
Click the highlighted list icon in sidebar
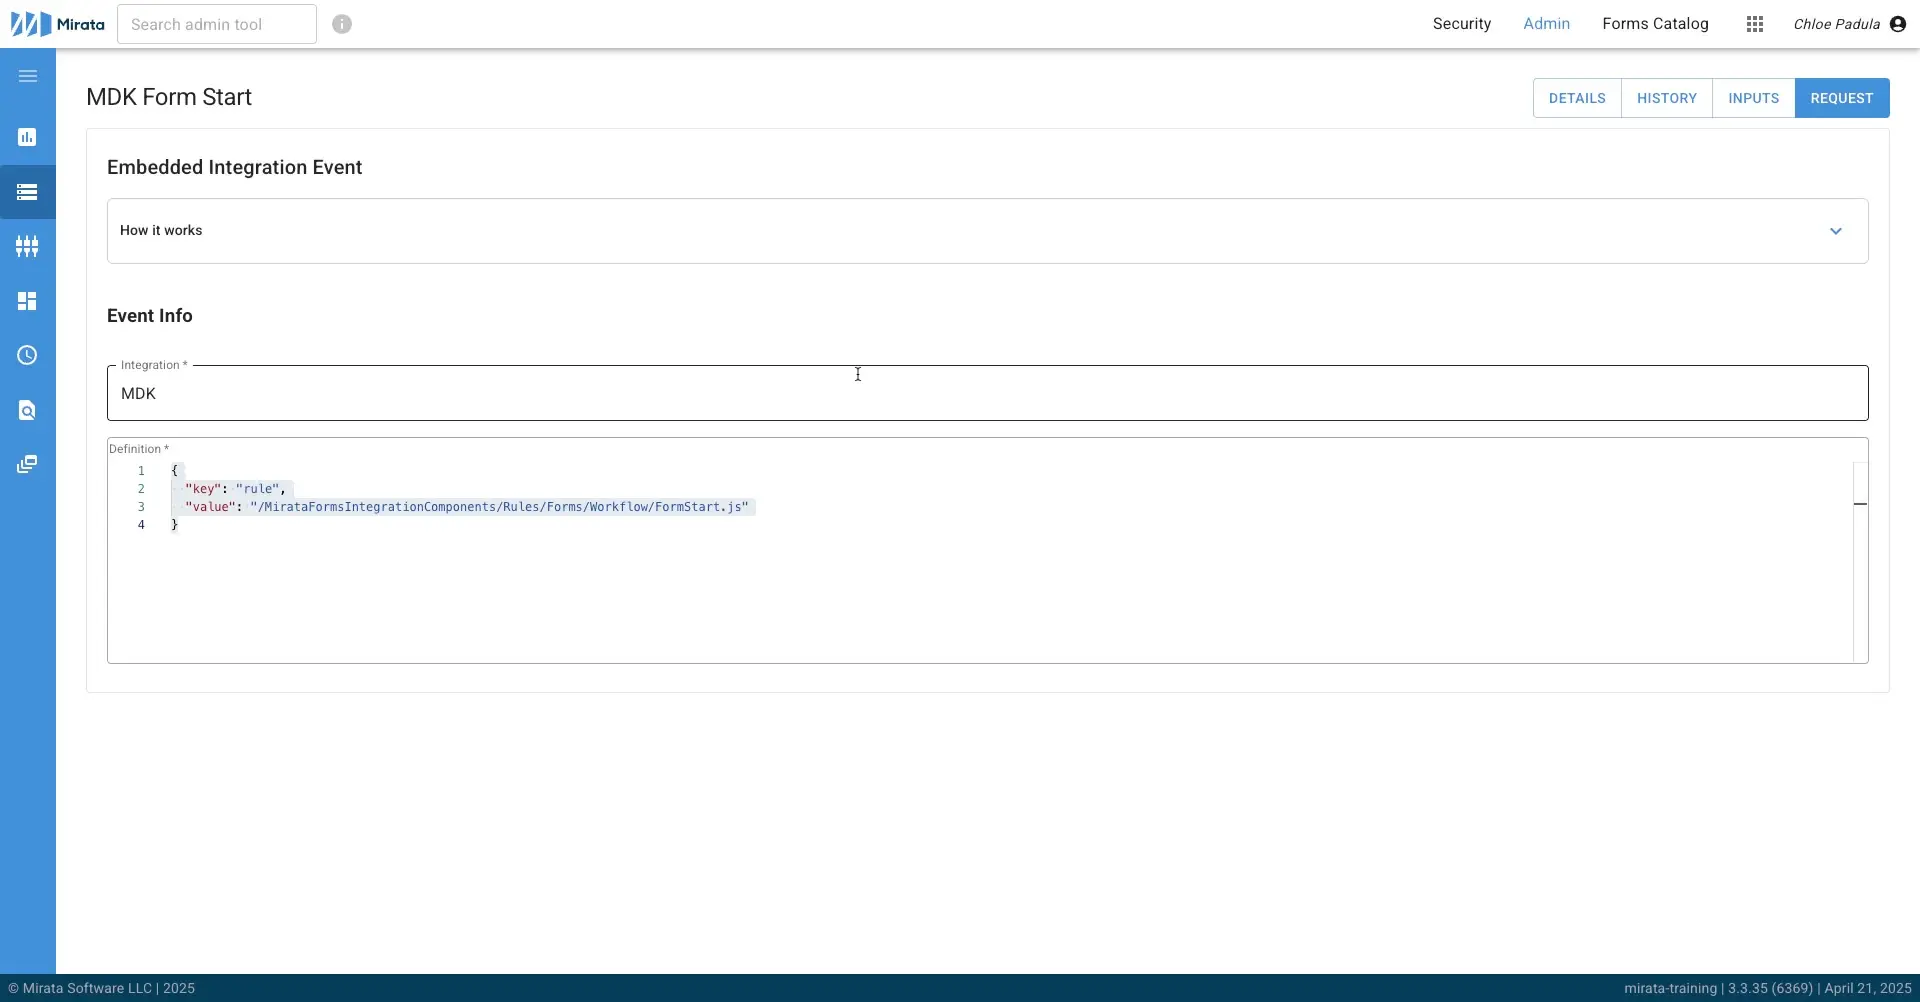pos(27,192)
